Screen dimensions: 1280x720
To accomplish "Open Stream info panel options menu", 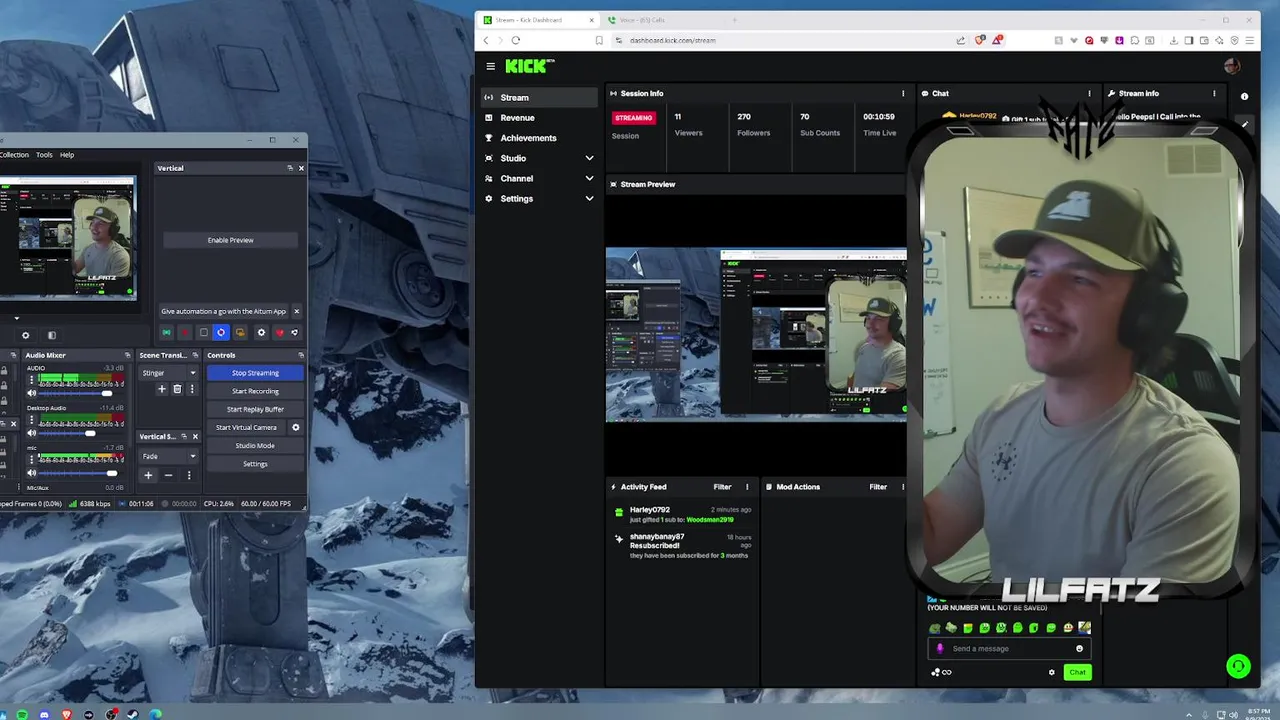I will (1214, 93).
